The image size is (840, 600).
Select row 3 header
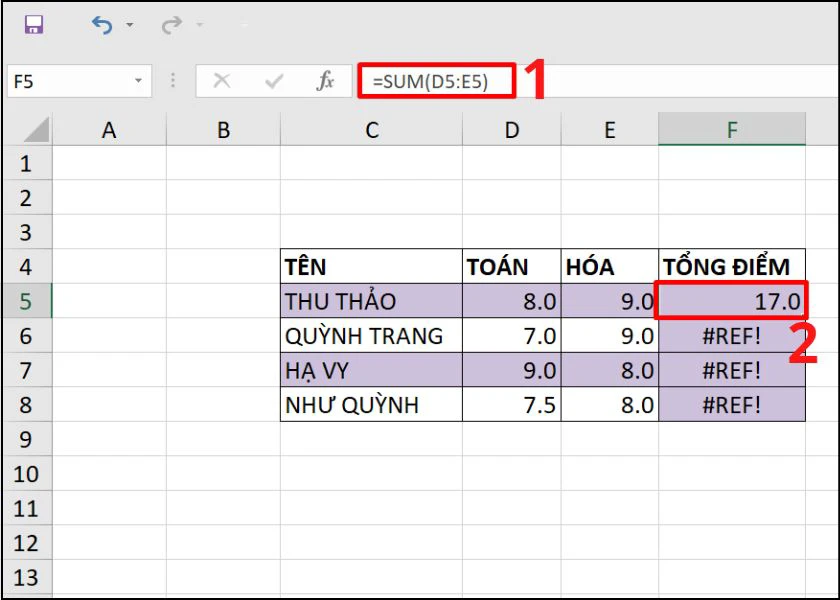point(27,232)
